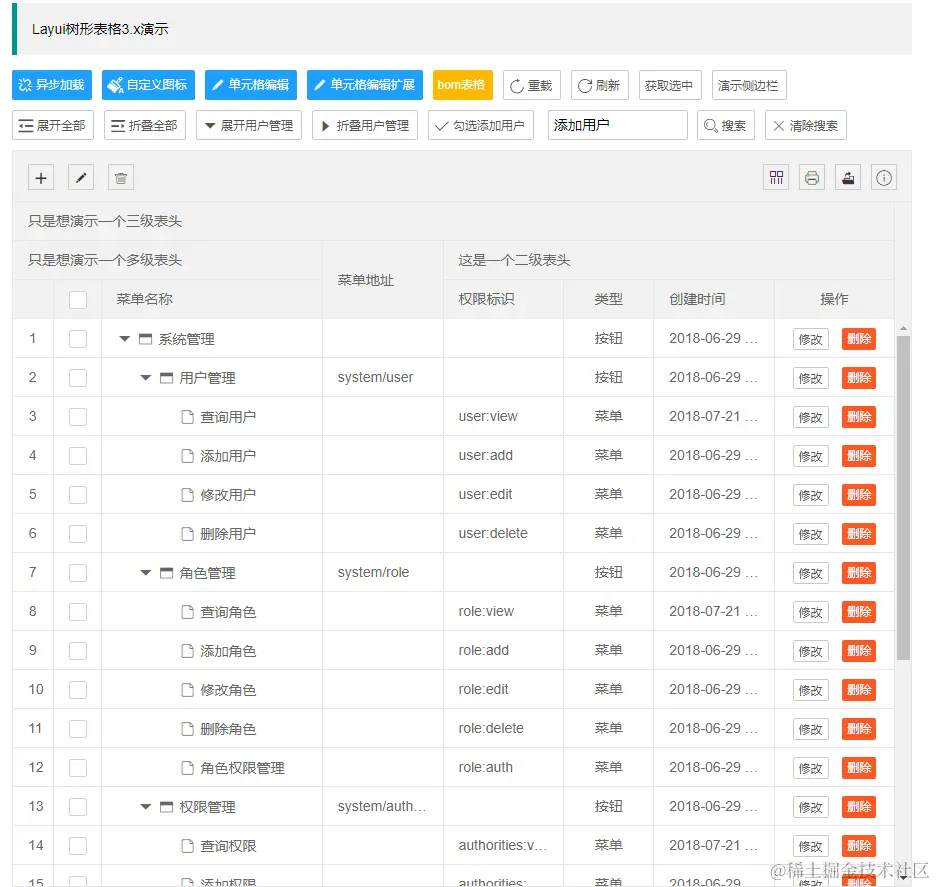936x887 pixels.
Task: Click file icon beside 查询用户
Action: [x=187, y=417]
